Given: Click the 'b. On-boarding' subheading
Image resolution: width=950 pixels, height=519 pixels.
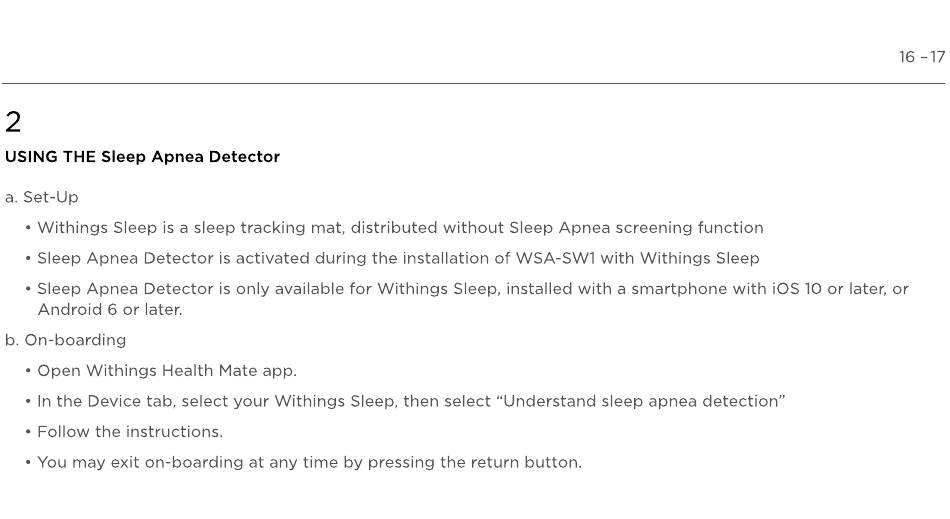Looking at the screenshot, I should click(65, 340).
